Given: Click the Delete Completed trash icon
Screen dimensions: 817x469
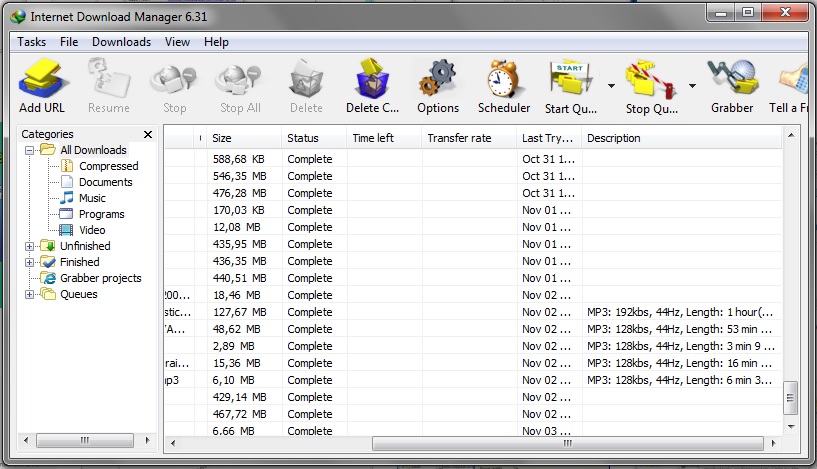Looking at the screenshot, I should coord(372,79).
